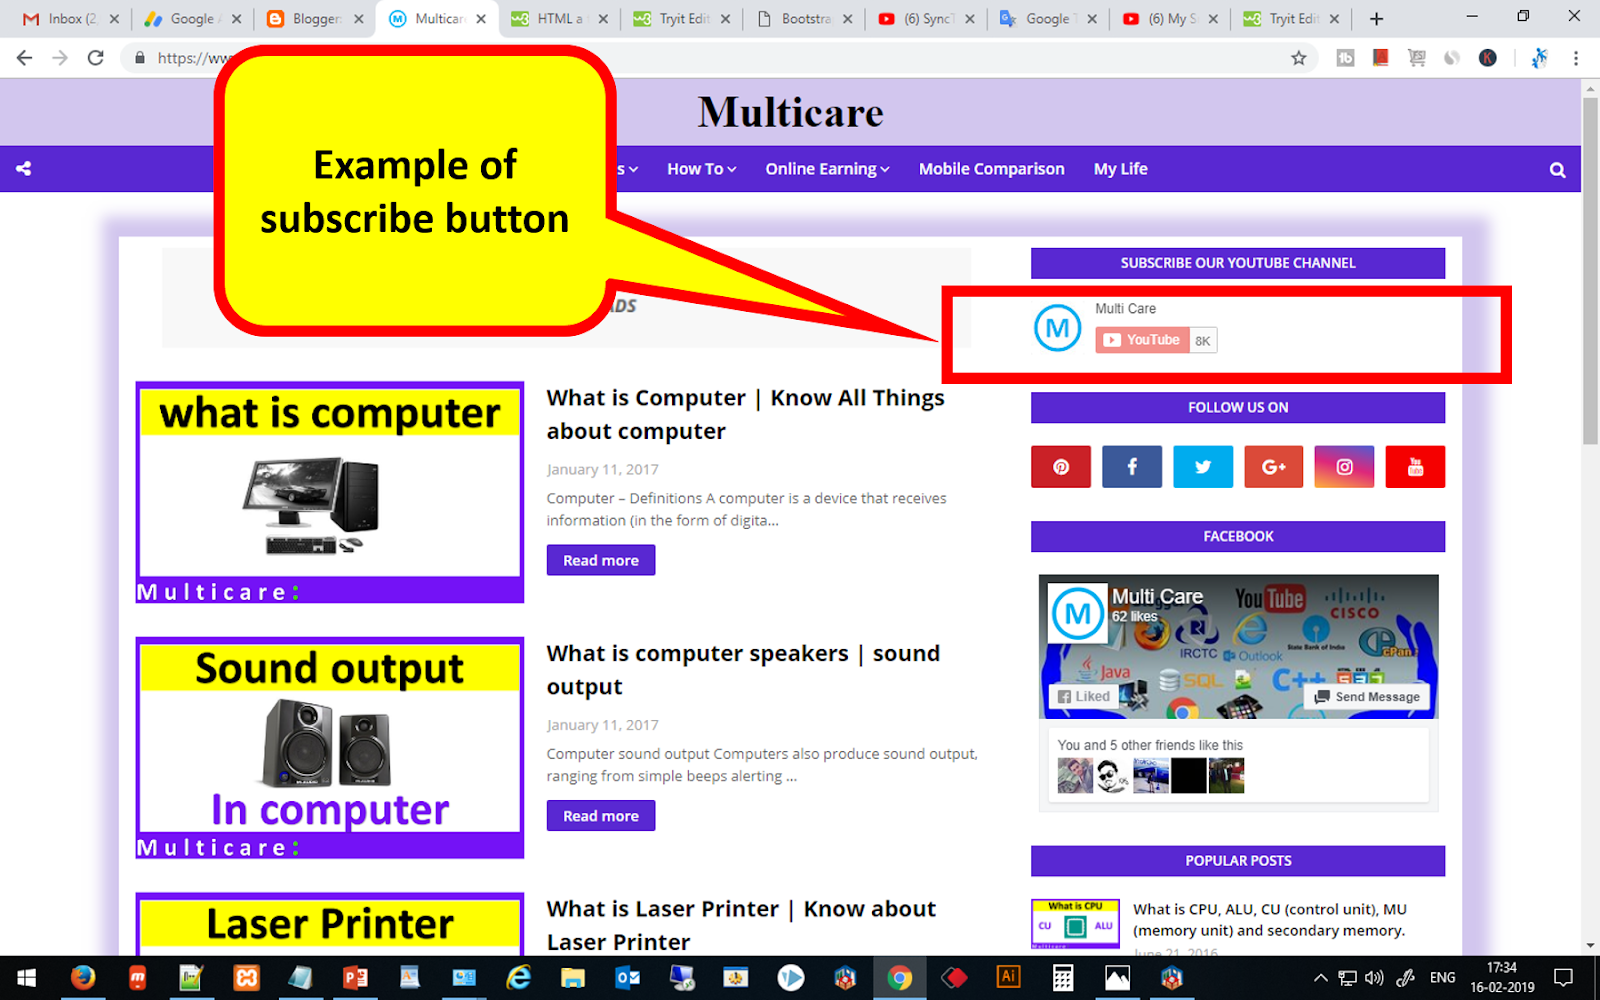The height and width of the screenshot is (1000, 1600).
Task: Show hidden system tray icons
Action: click(1320, 978)
